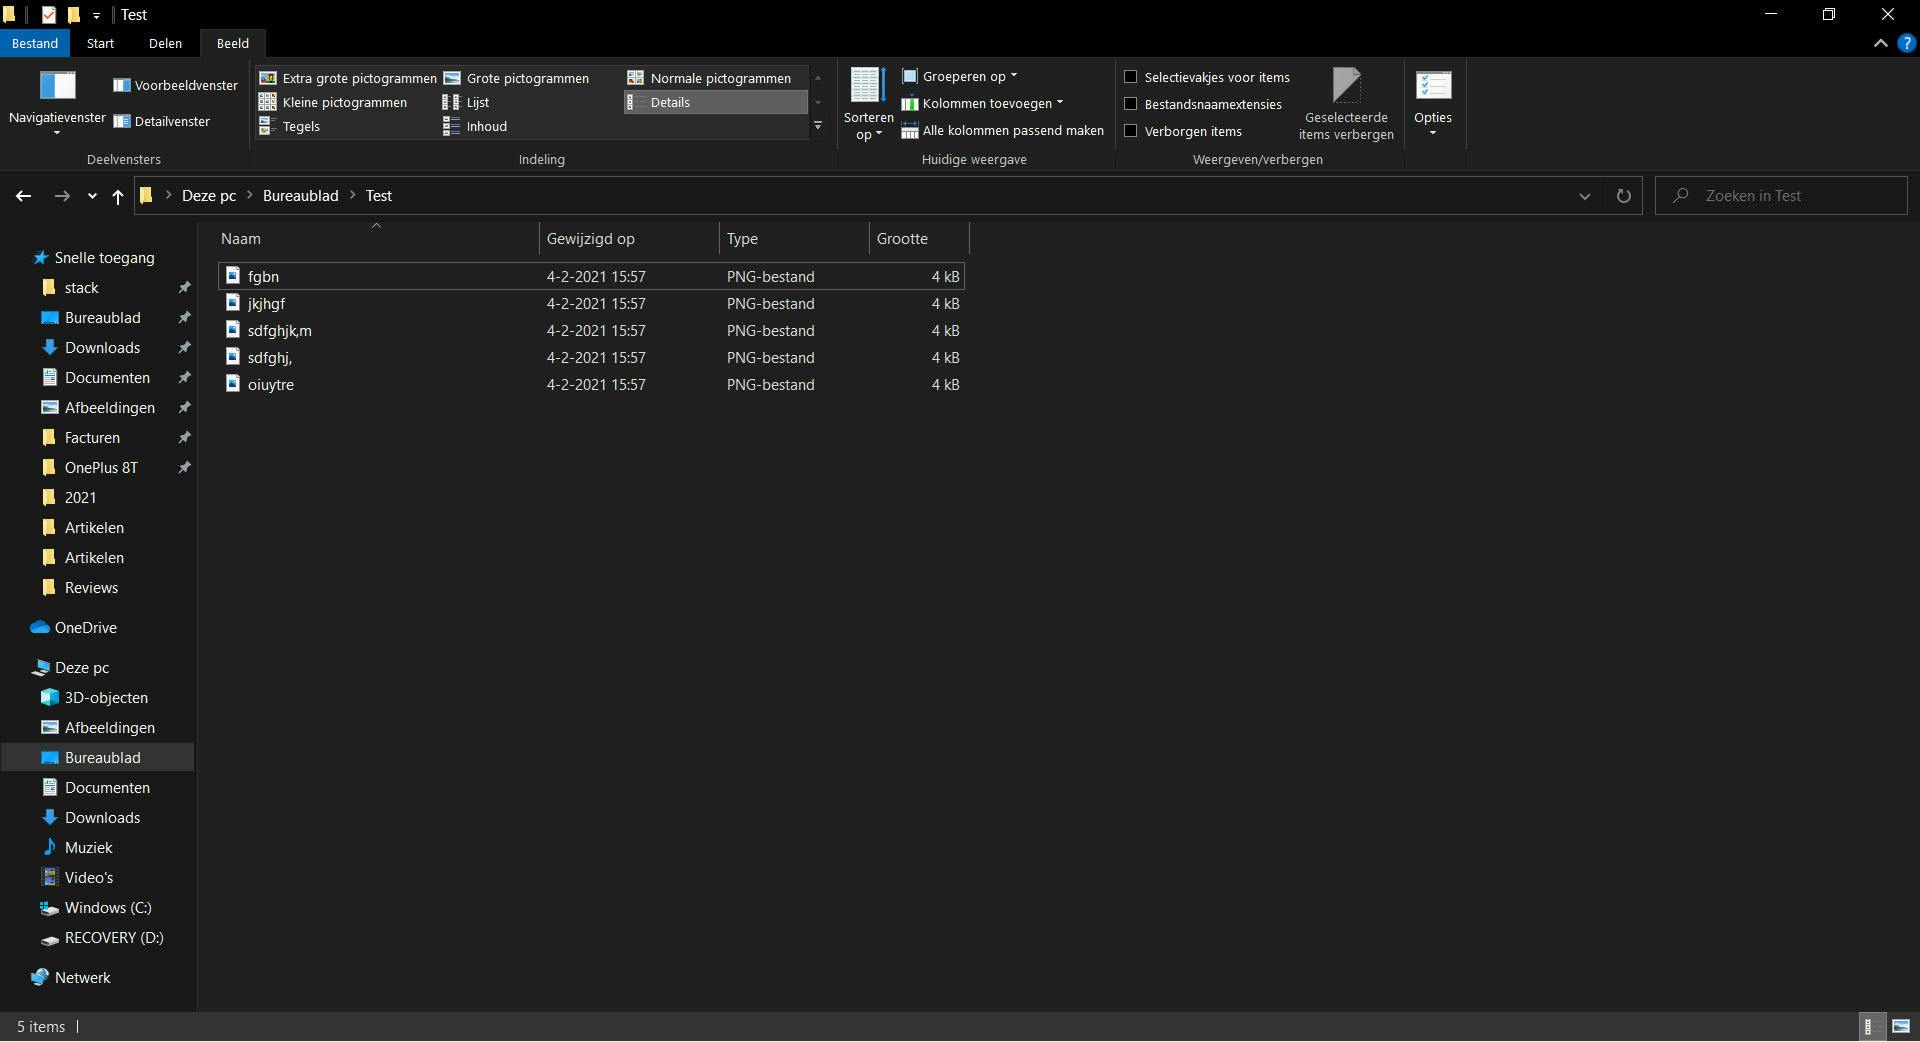Switch to the Start ribbon tab

(x=100, y=43)
